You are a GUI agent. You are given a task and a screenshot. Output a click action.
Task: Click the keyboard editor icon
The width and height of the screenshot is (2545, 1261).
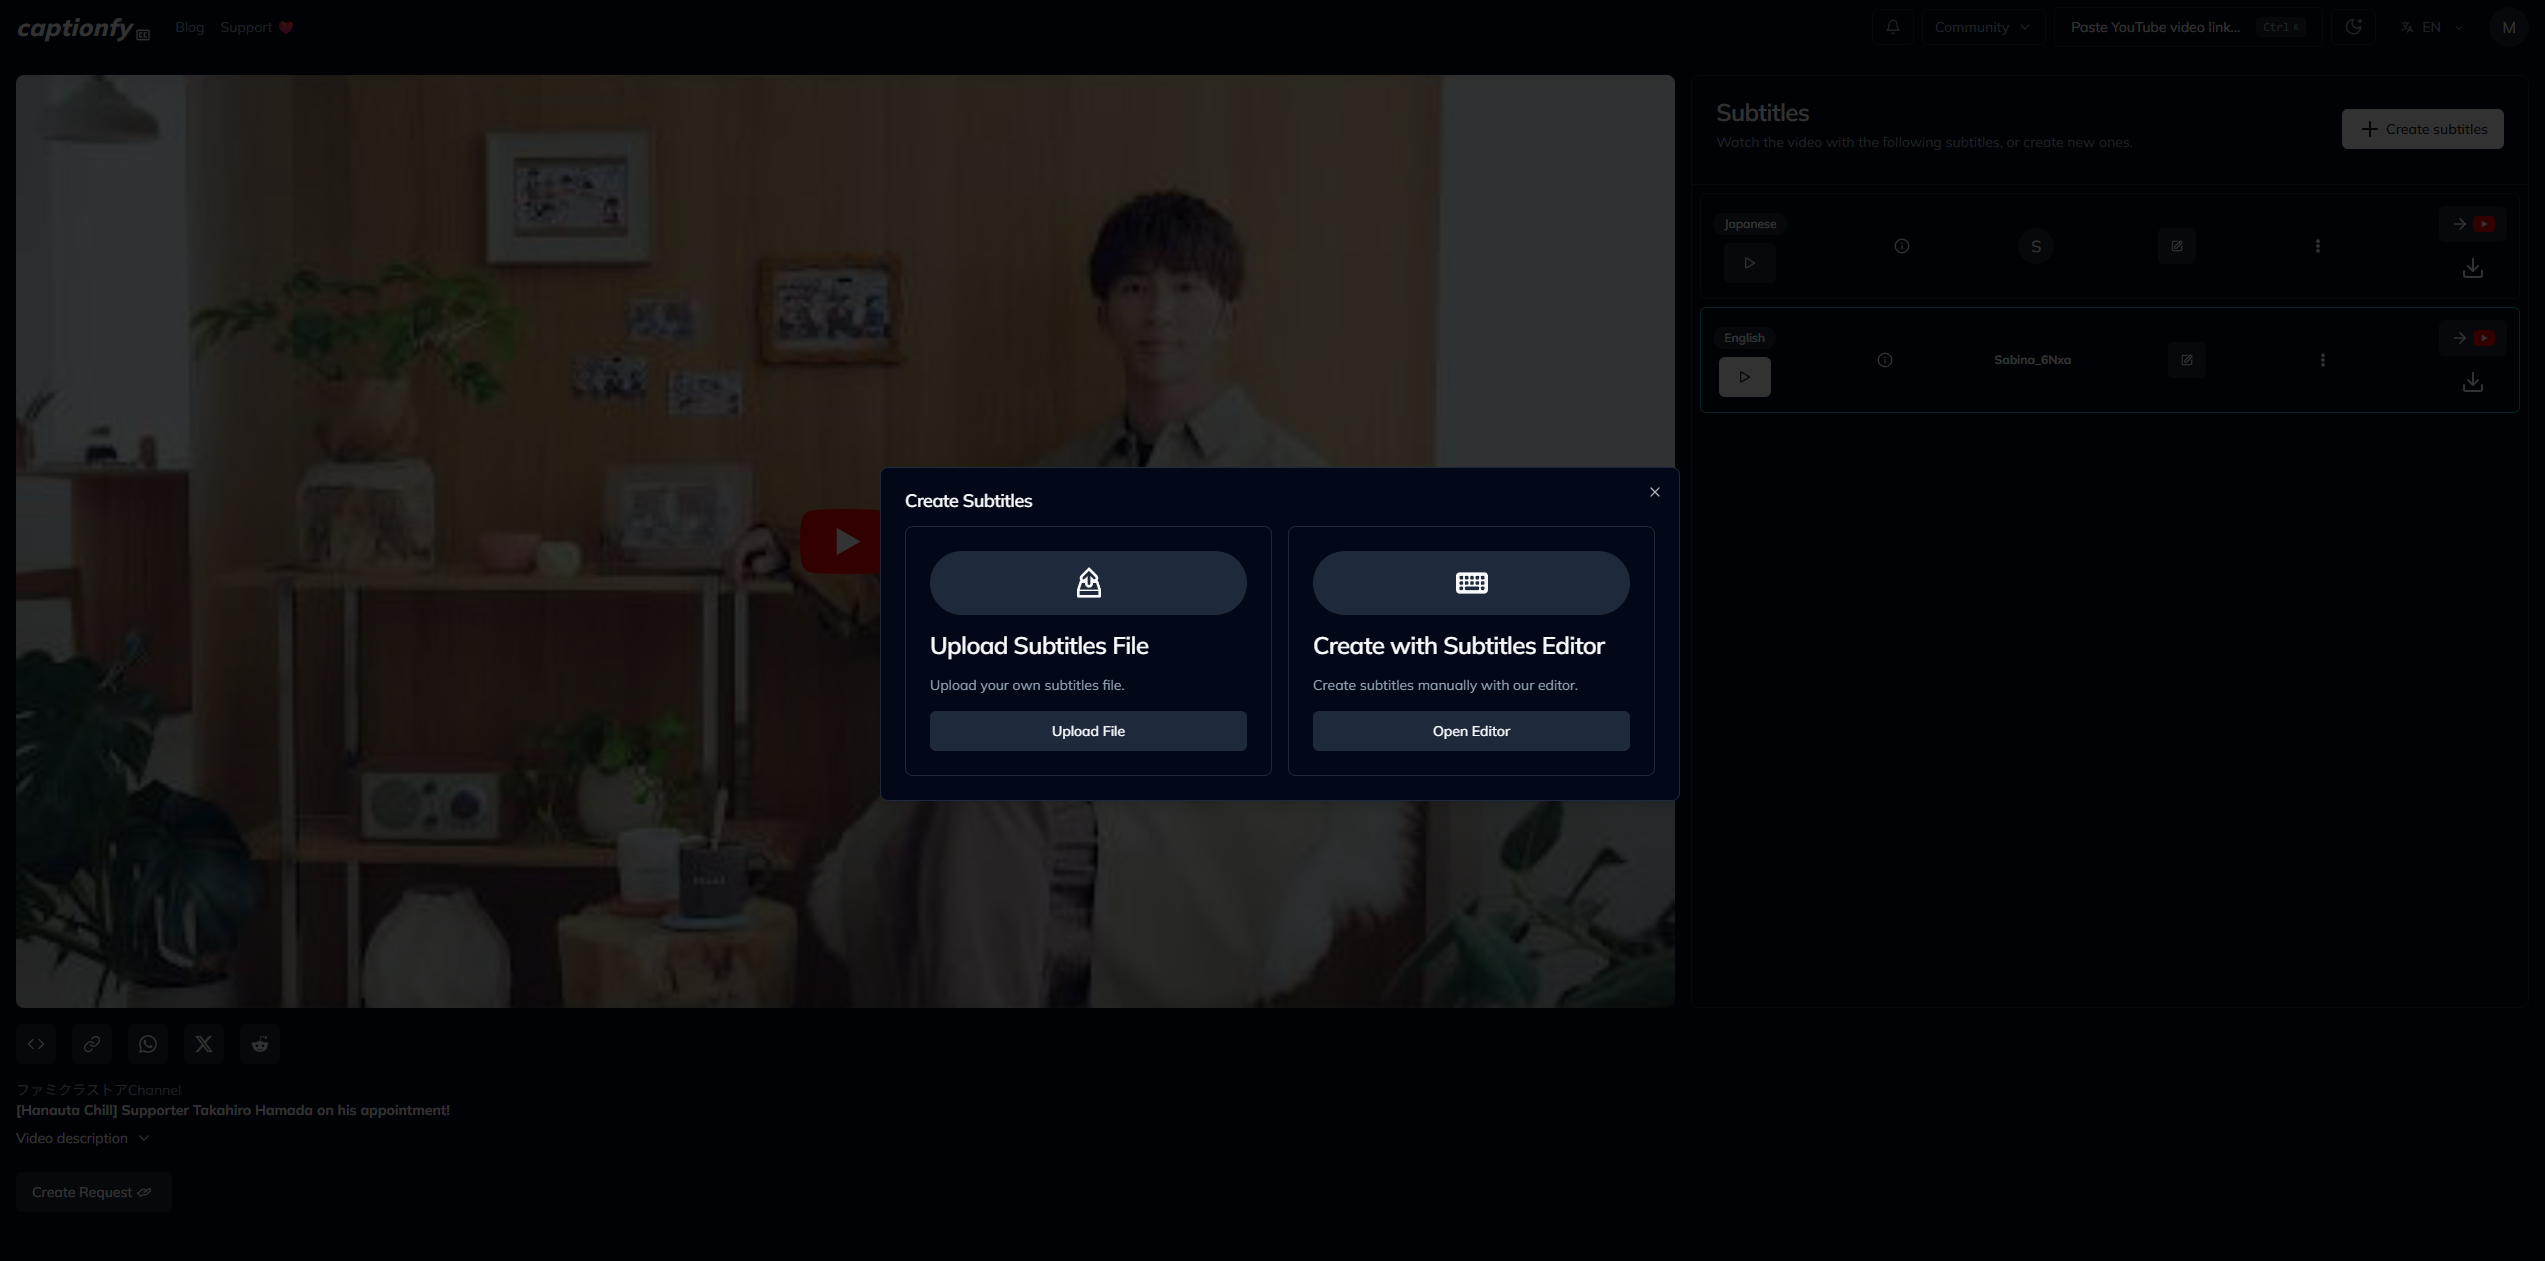click(x=1470, y=583)
